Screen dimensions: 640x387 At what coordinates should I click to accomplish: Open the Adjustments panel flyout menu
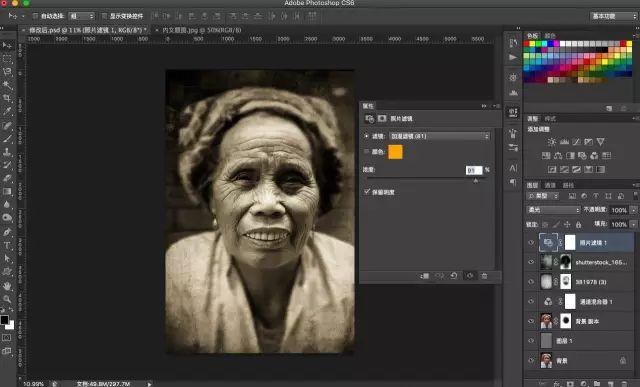tap(635, 118)
